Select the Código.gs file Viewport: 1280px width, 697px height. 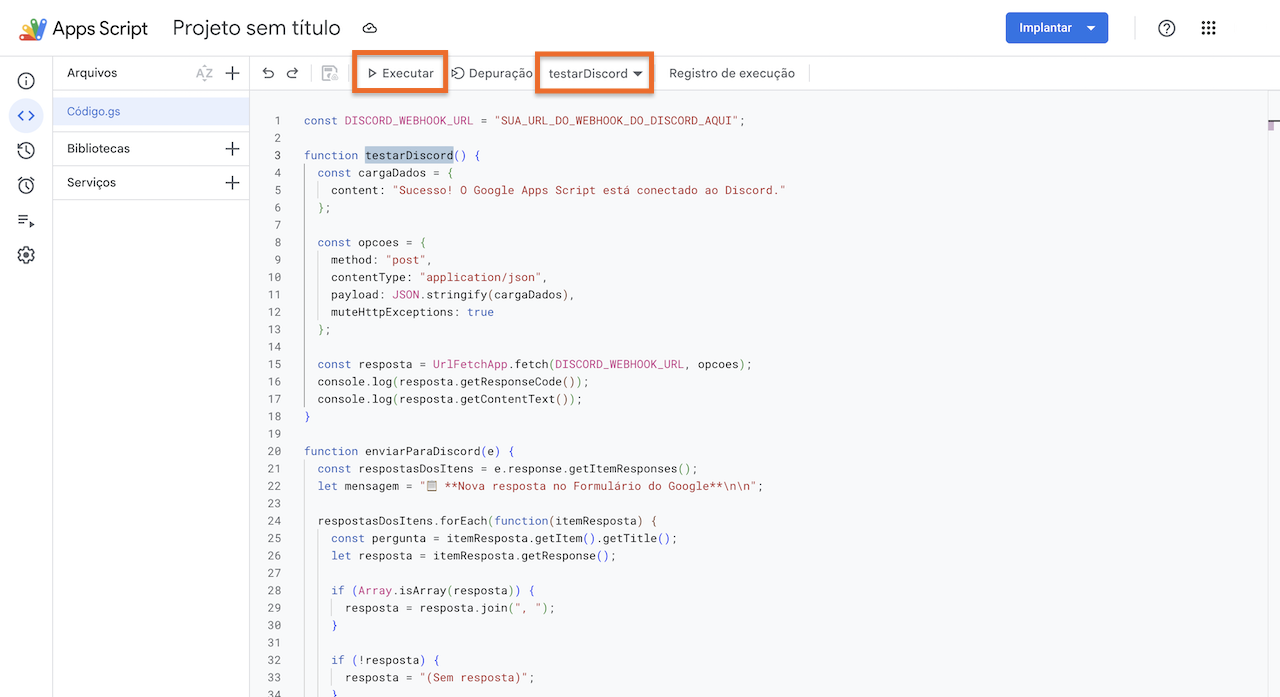[x=151, y=111]
